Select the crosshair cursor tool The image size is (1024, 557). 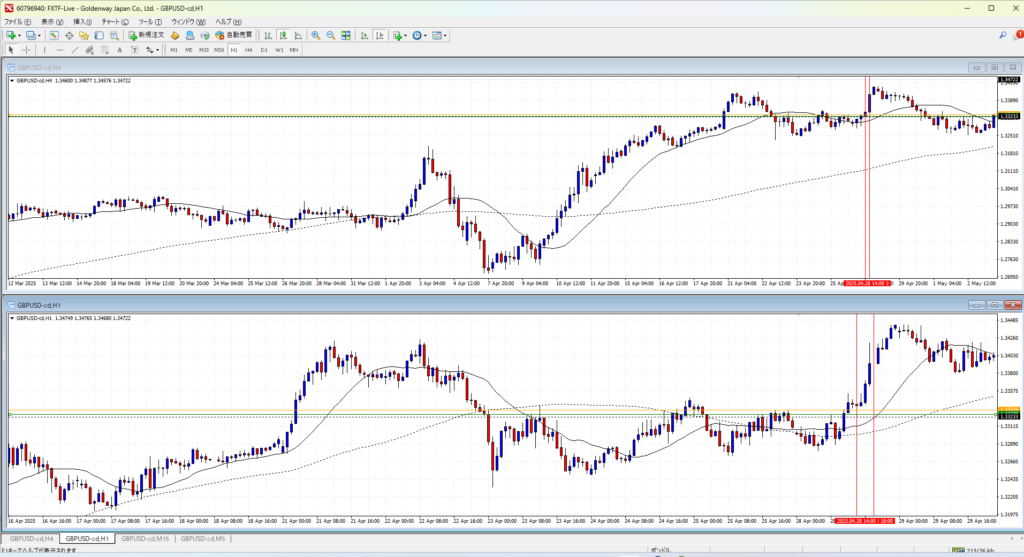[x=27, y=49]
